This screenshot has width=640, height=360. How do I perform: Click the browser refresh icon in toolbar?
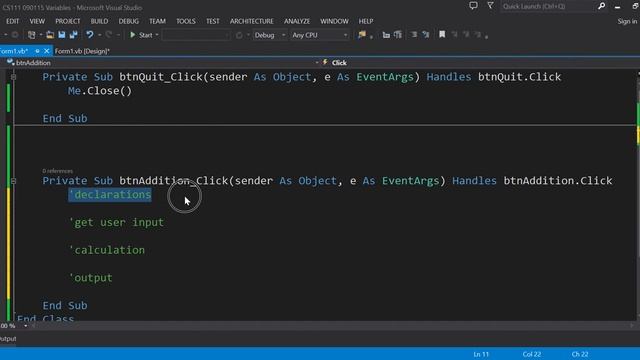point(239,35)
